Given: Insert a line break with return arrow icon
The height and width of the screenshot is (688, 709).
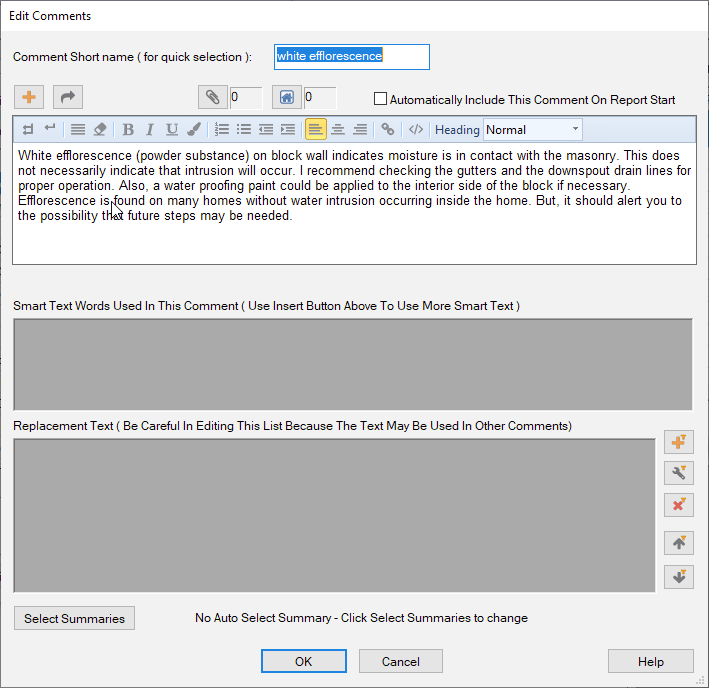Looking at the screenshot, I should tap(50, 129).
